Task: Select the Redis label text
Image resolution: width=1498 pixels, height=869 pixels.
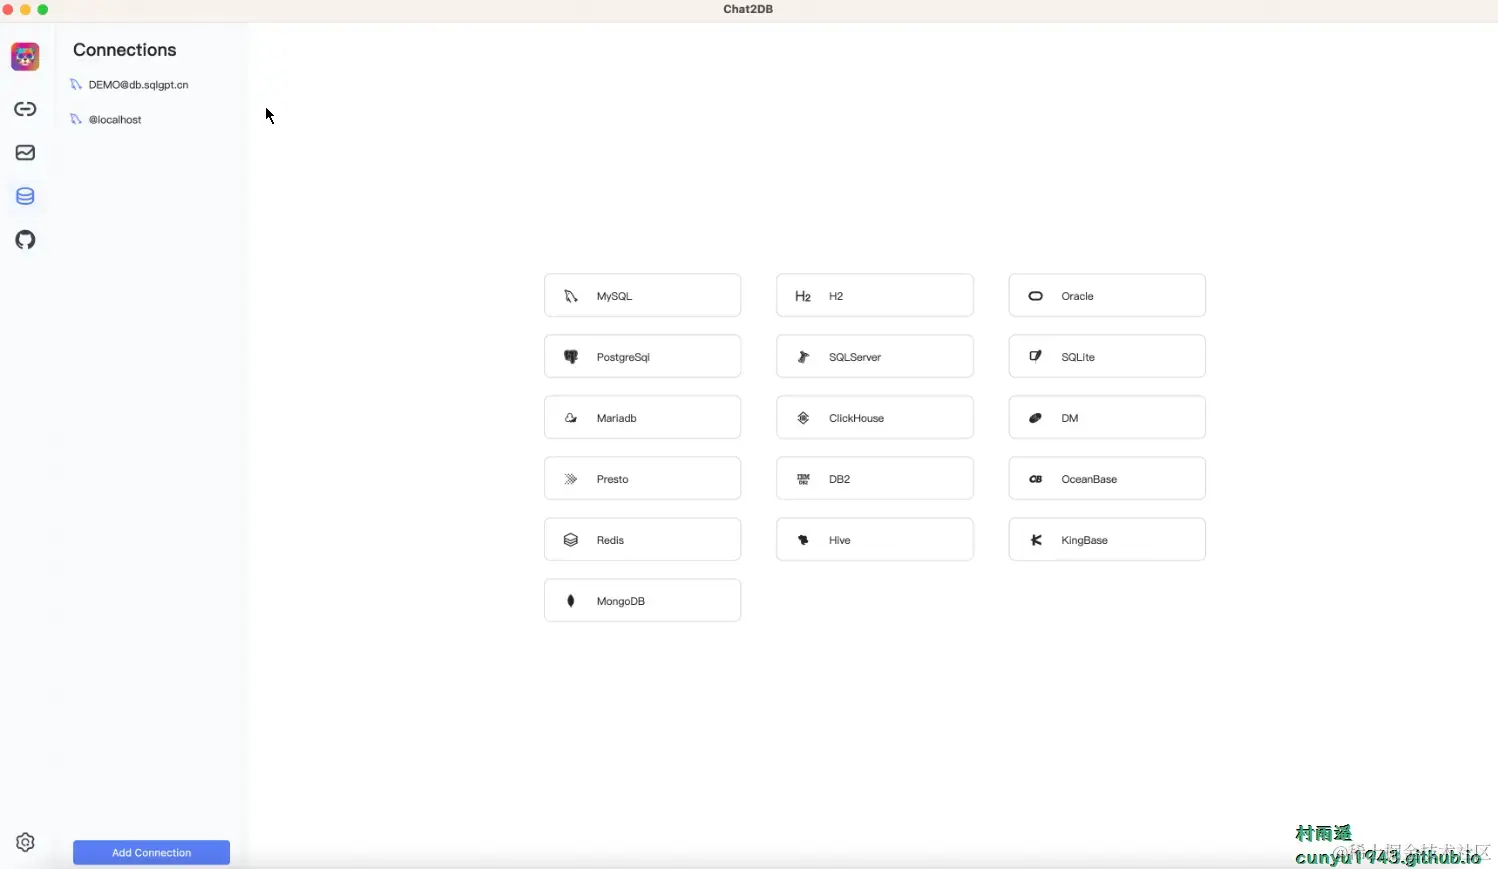Action: coord(610,540)
